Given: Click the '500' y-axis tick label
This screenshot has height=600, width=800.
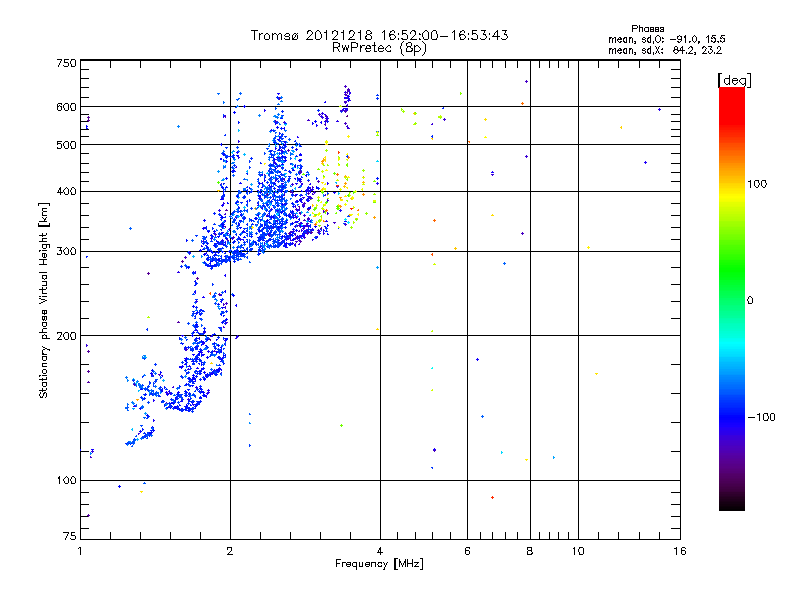Looking at the screenshot, I should (x=66, y=145).
